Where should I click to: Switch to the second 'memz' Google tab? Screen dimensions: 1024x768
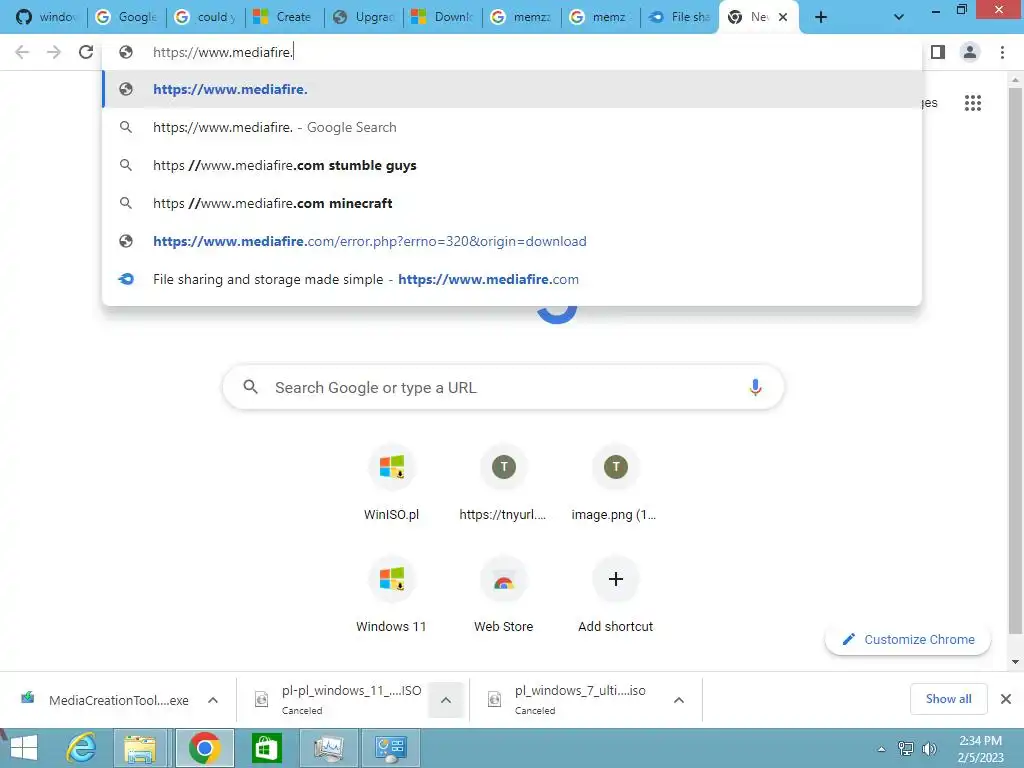[x=601, y=17]
